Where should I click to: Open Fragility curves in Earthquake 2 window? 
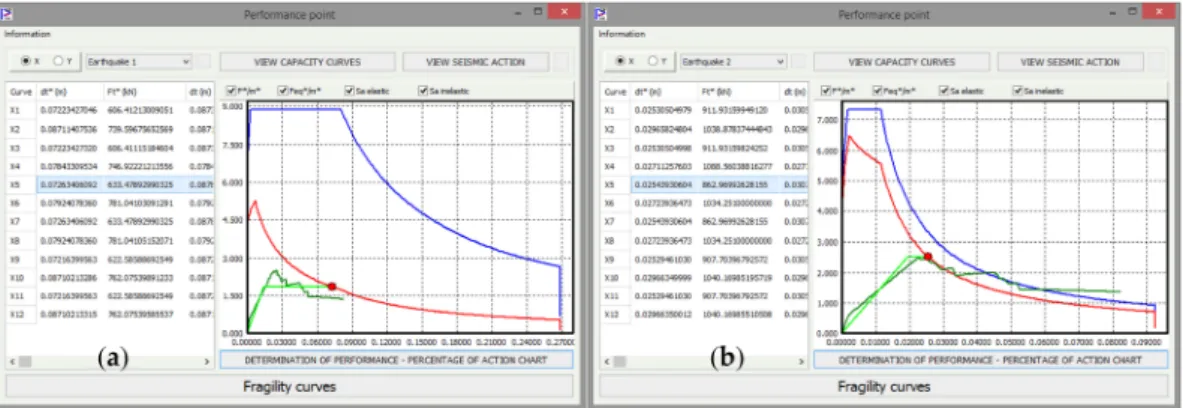click(883, 387)
